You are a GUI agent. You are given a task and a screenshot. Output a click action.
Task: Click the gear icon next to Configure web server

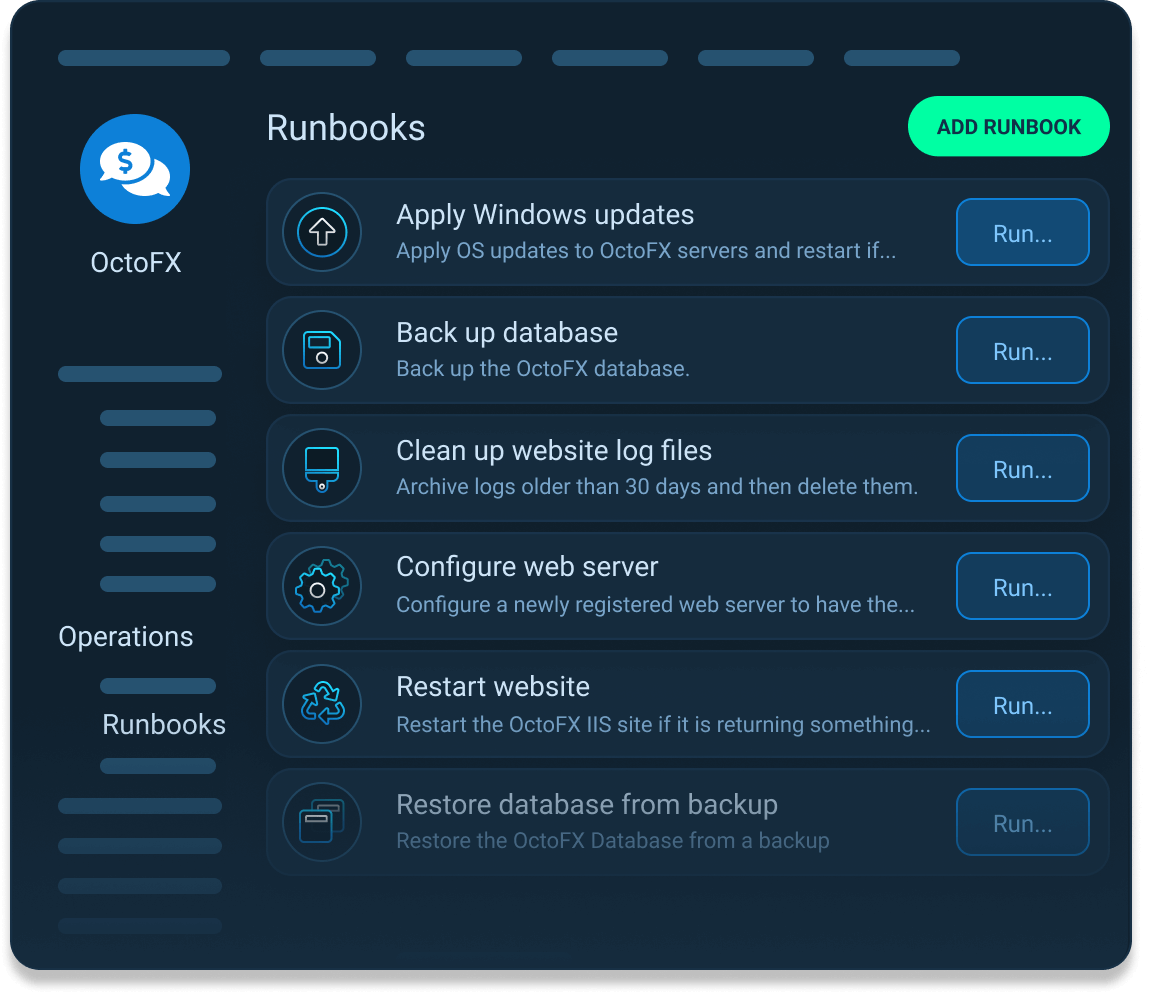(x=321, y=586)
